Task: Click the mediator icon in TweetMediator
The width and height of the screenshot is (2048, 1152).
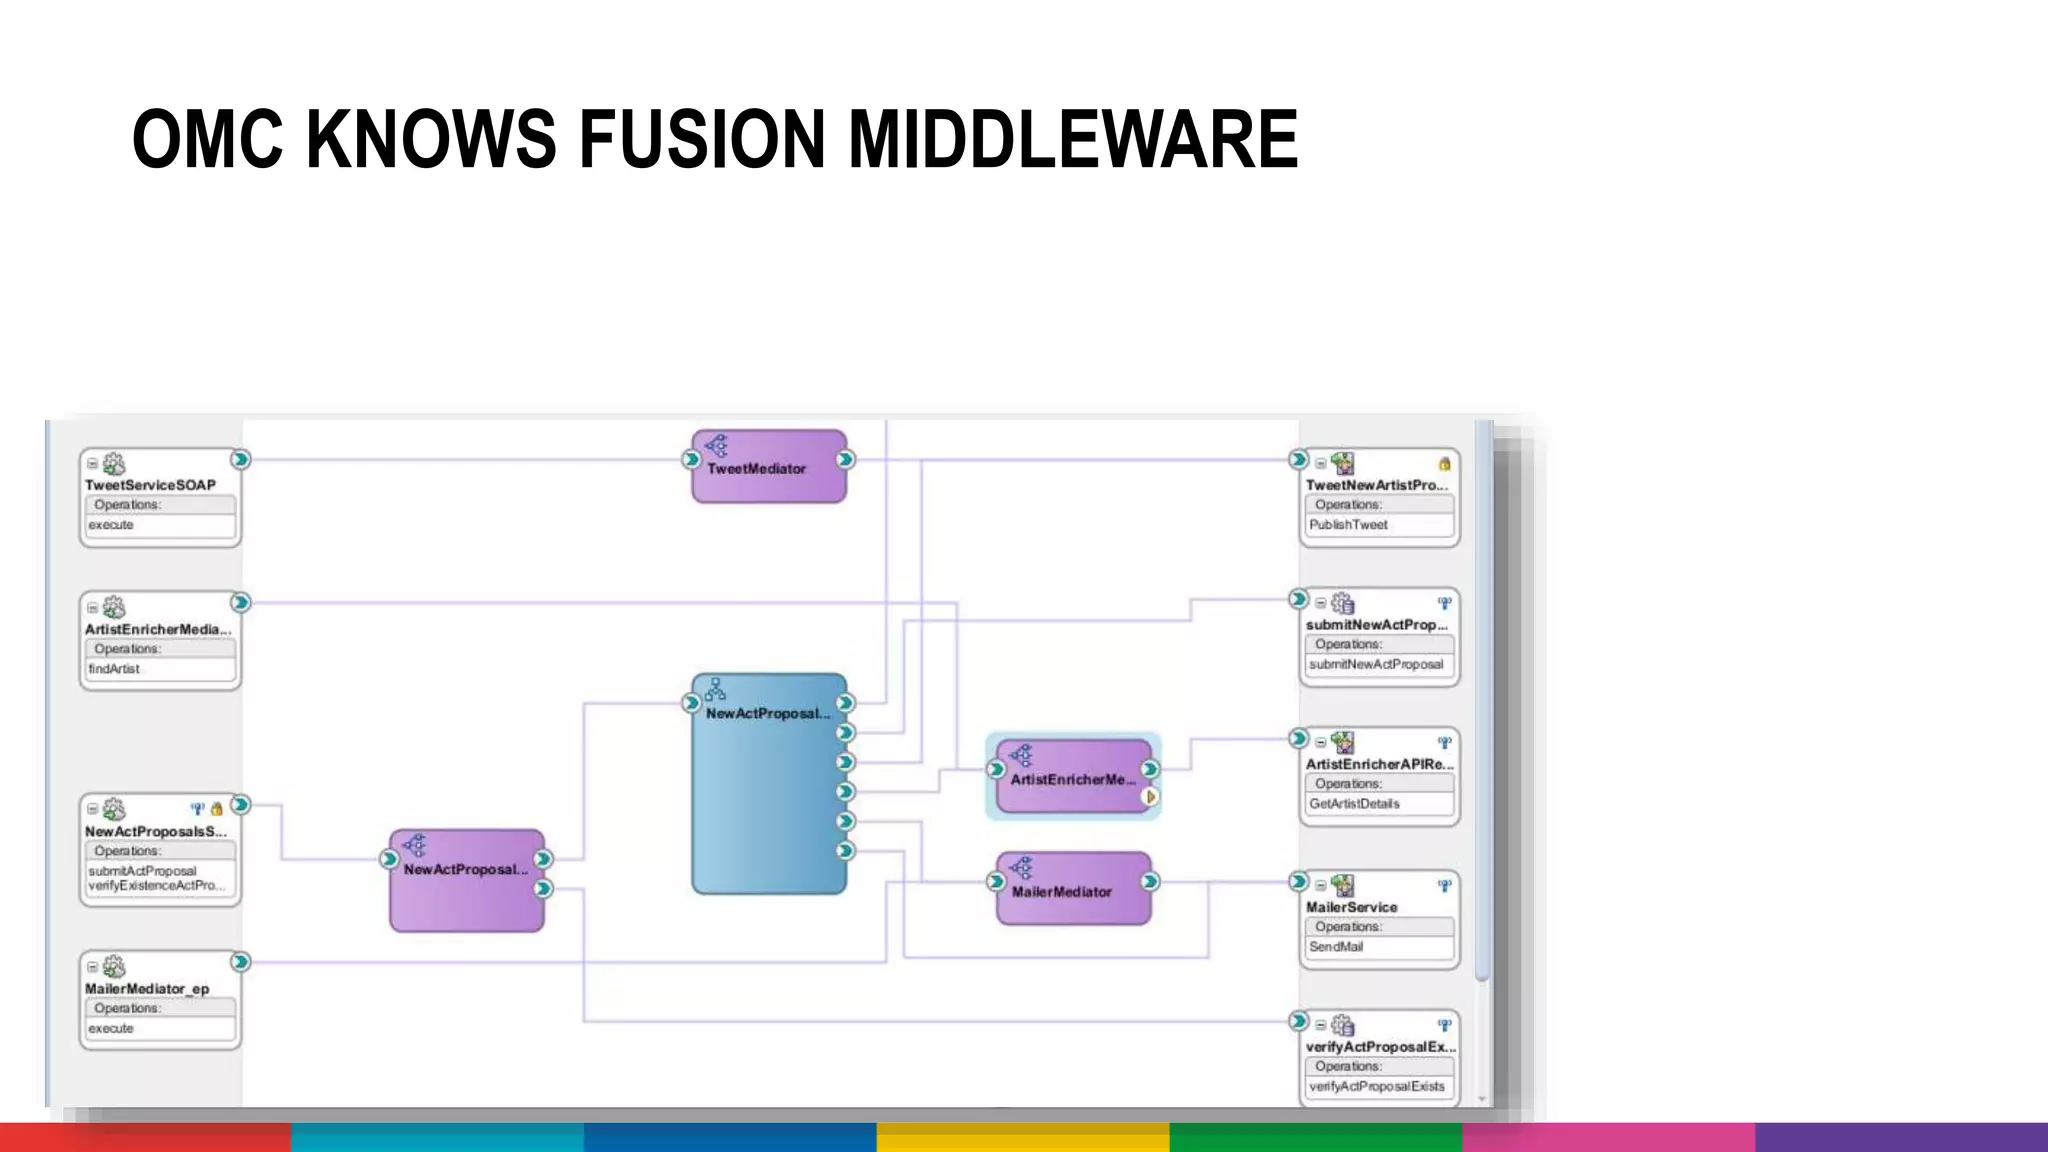Action: [x=716, y=446]
